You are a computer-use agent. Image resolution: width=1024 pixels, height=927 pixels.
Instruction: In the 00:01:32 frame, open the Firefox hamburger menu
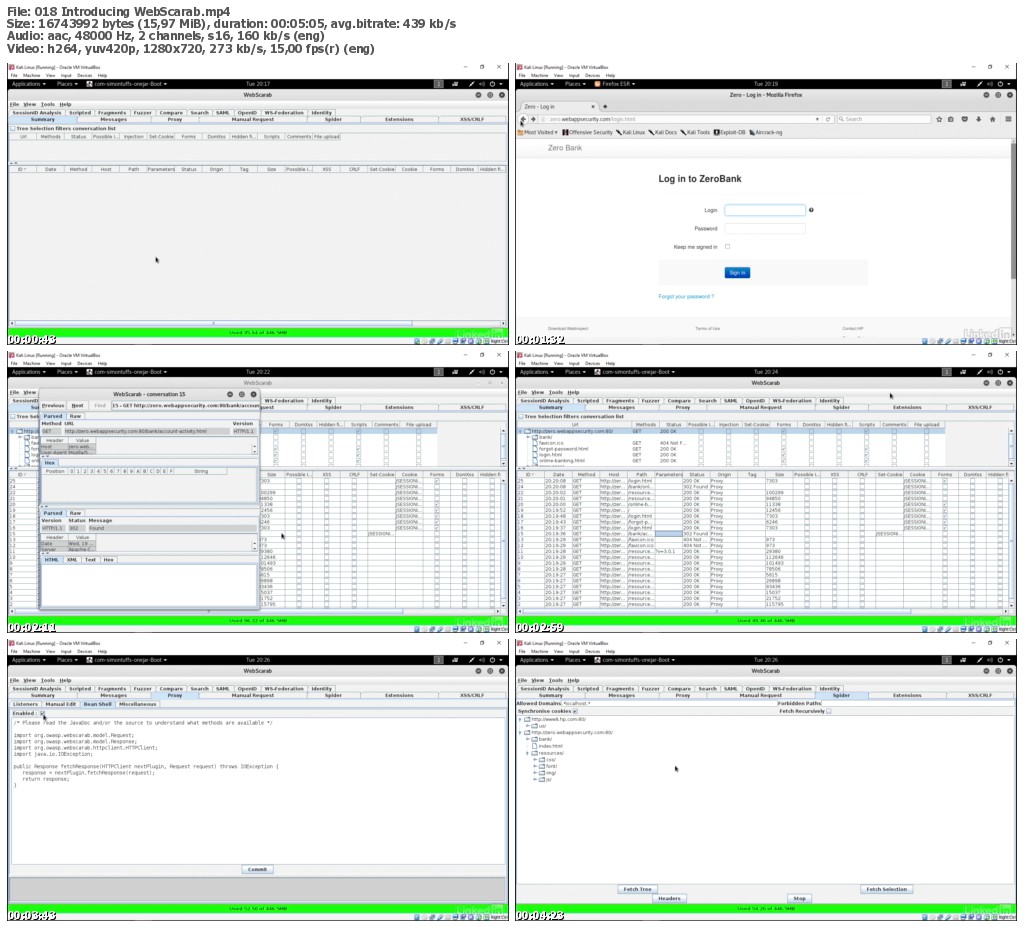[x=1008, y=119]
